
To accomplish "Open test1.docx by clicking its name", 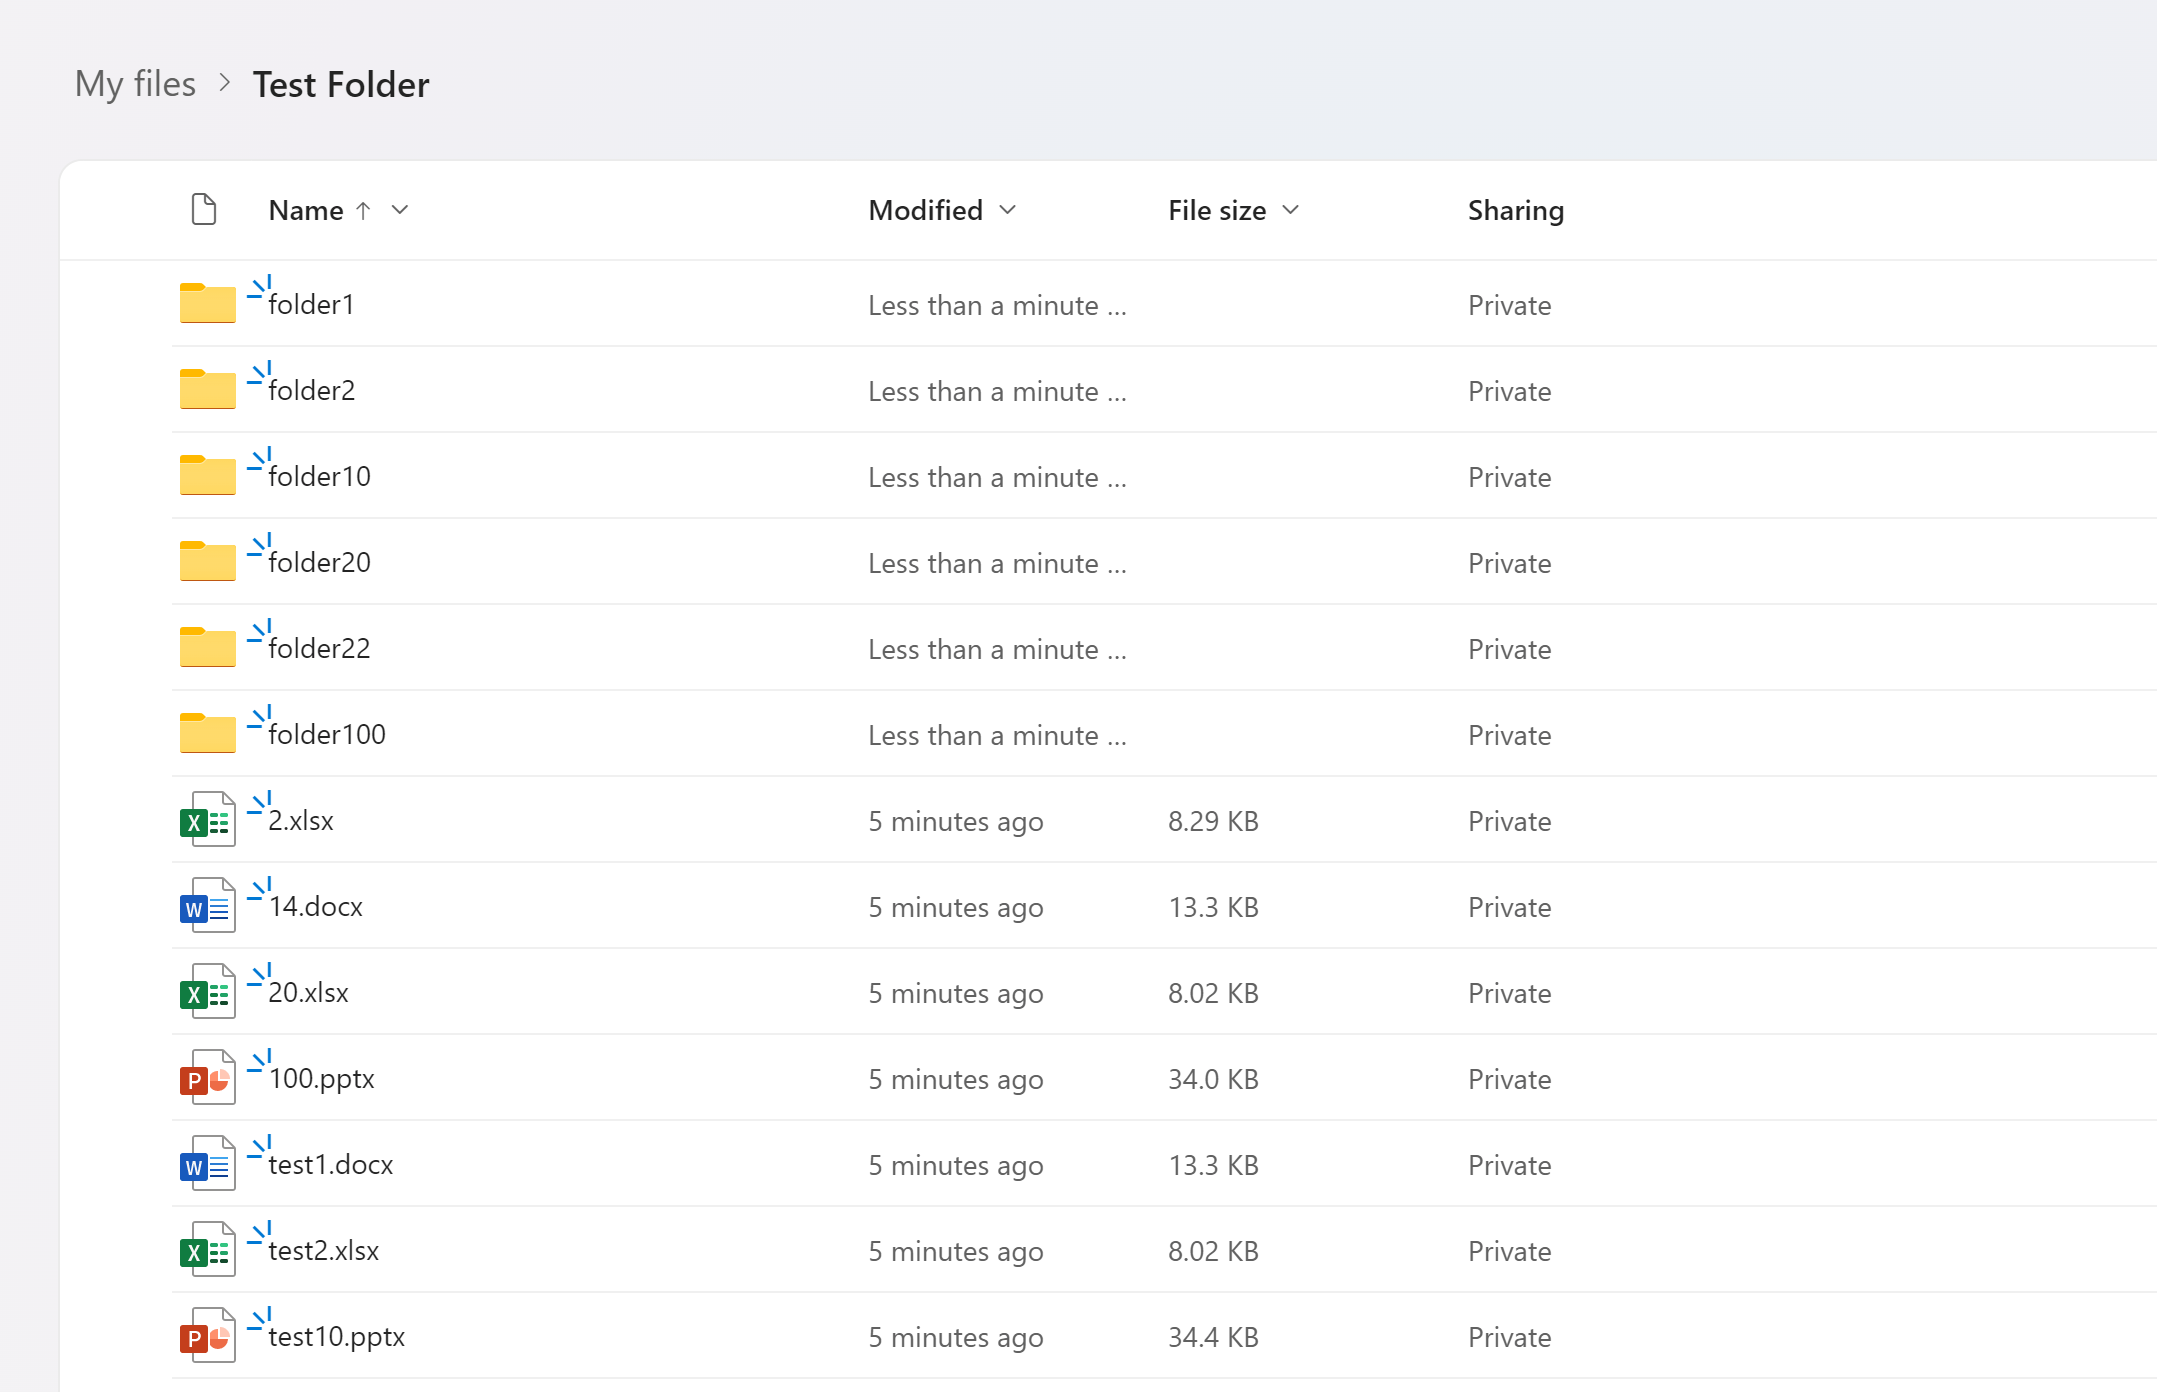I will 330,1163.
